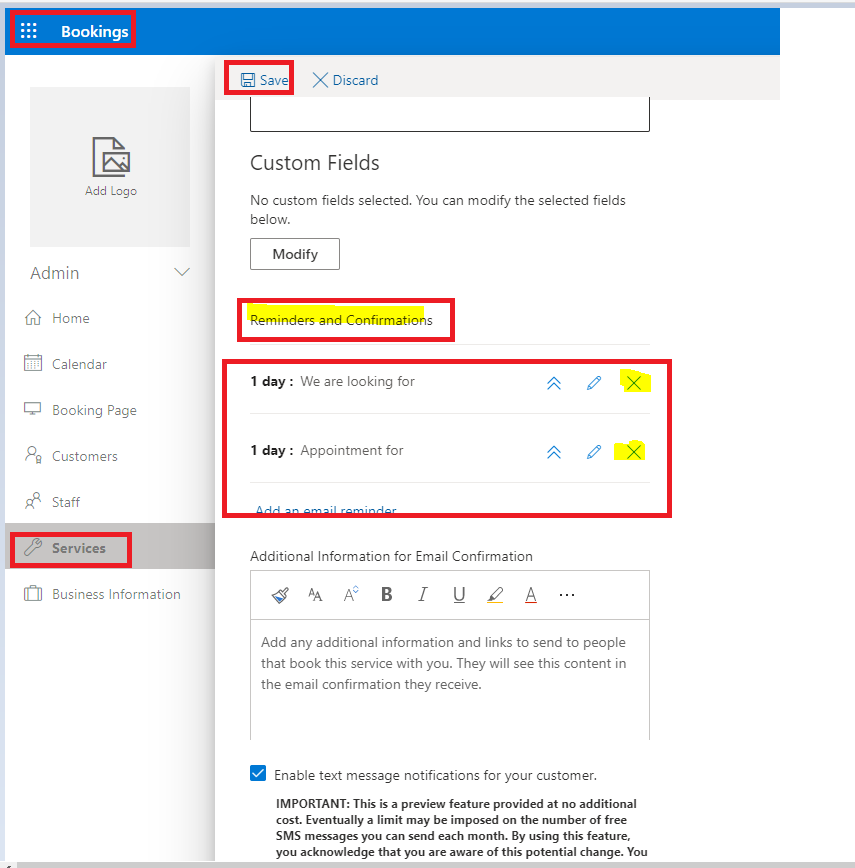This screenshot has width=855, height=868.
Task: Click the Business Information briefcase icon
Action: tap(33, 593)
